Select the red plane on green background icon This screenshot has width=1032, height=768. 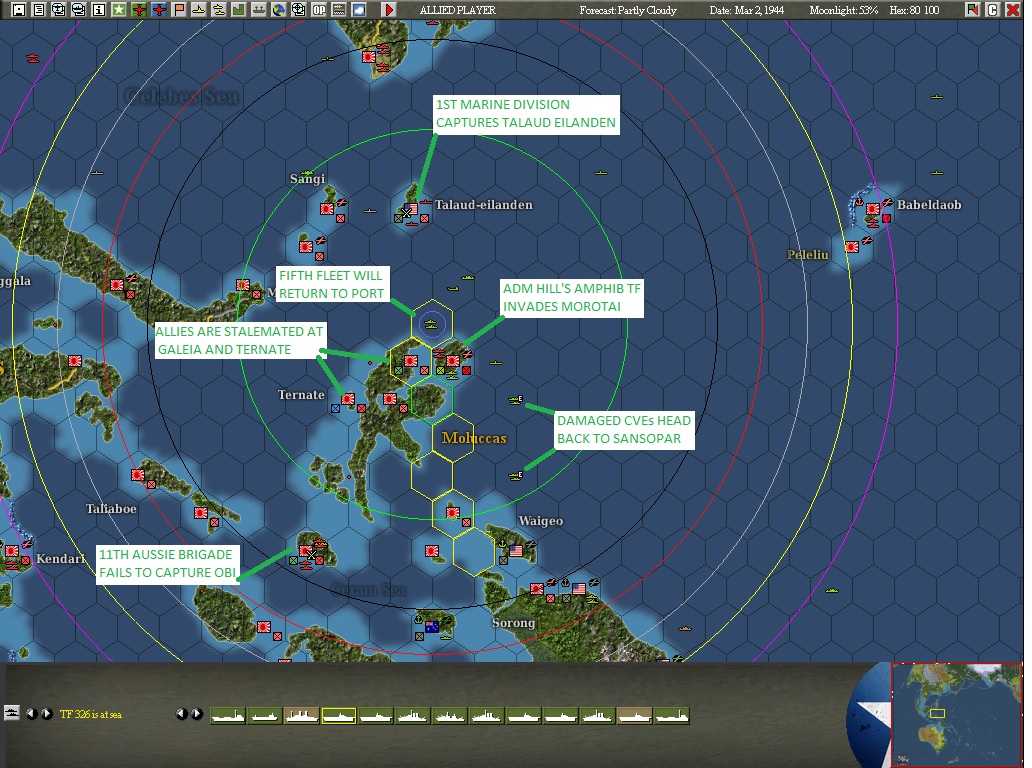139,9
